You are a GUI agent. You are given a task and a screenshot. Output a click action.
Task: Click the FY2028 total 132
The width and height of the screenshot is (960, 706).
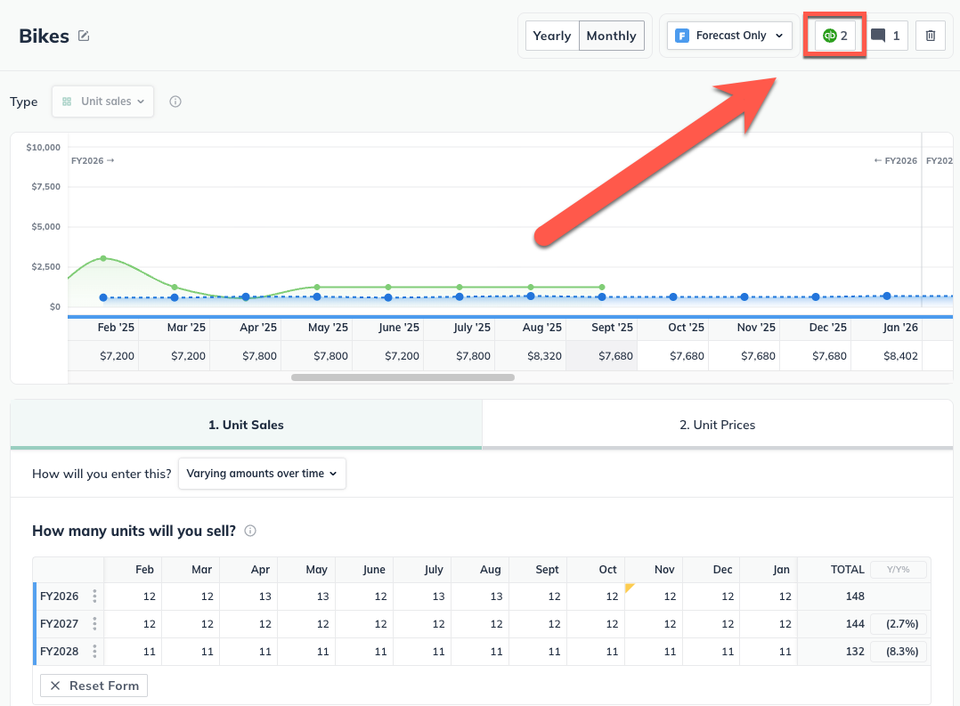pyautogui.click(x=855, y=652)
